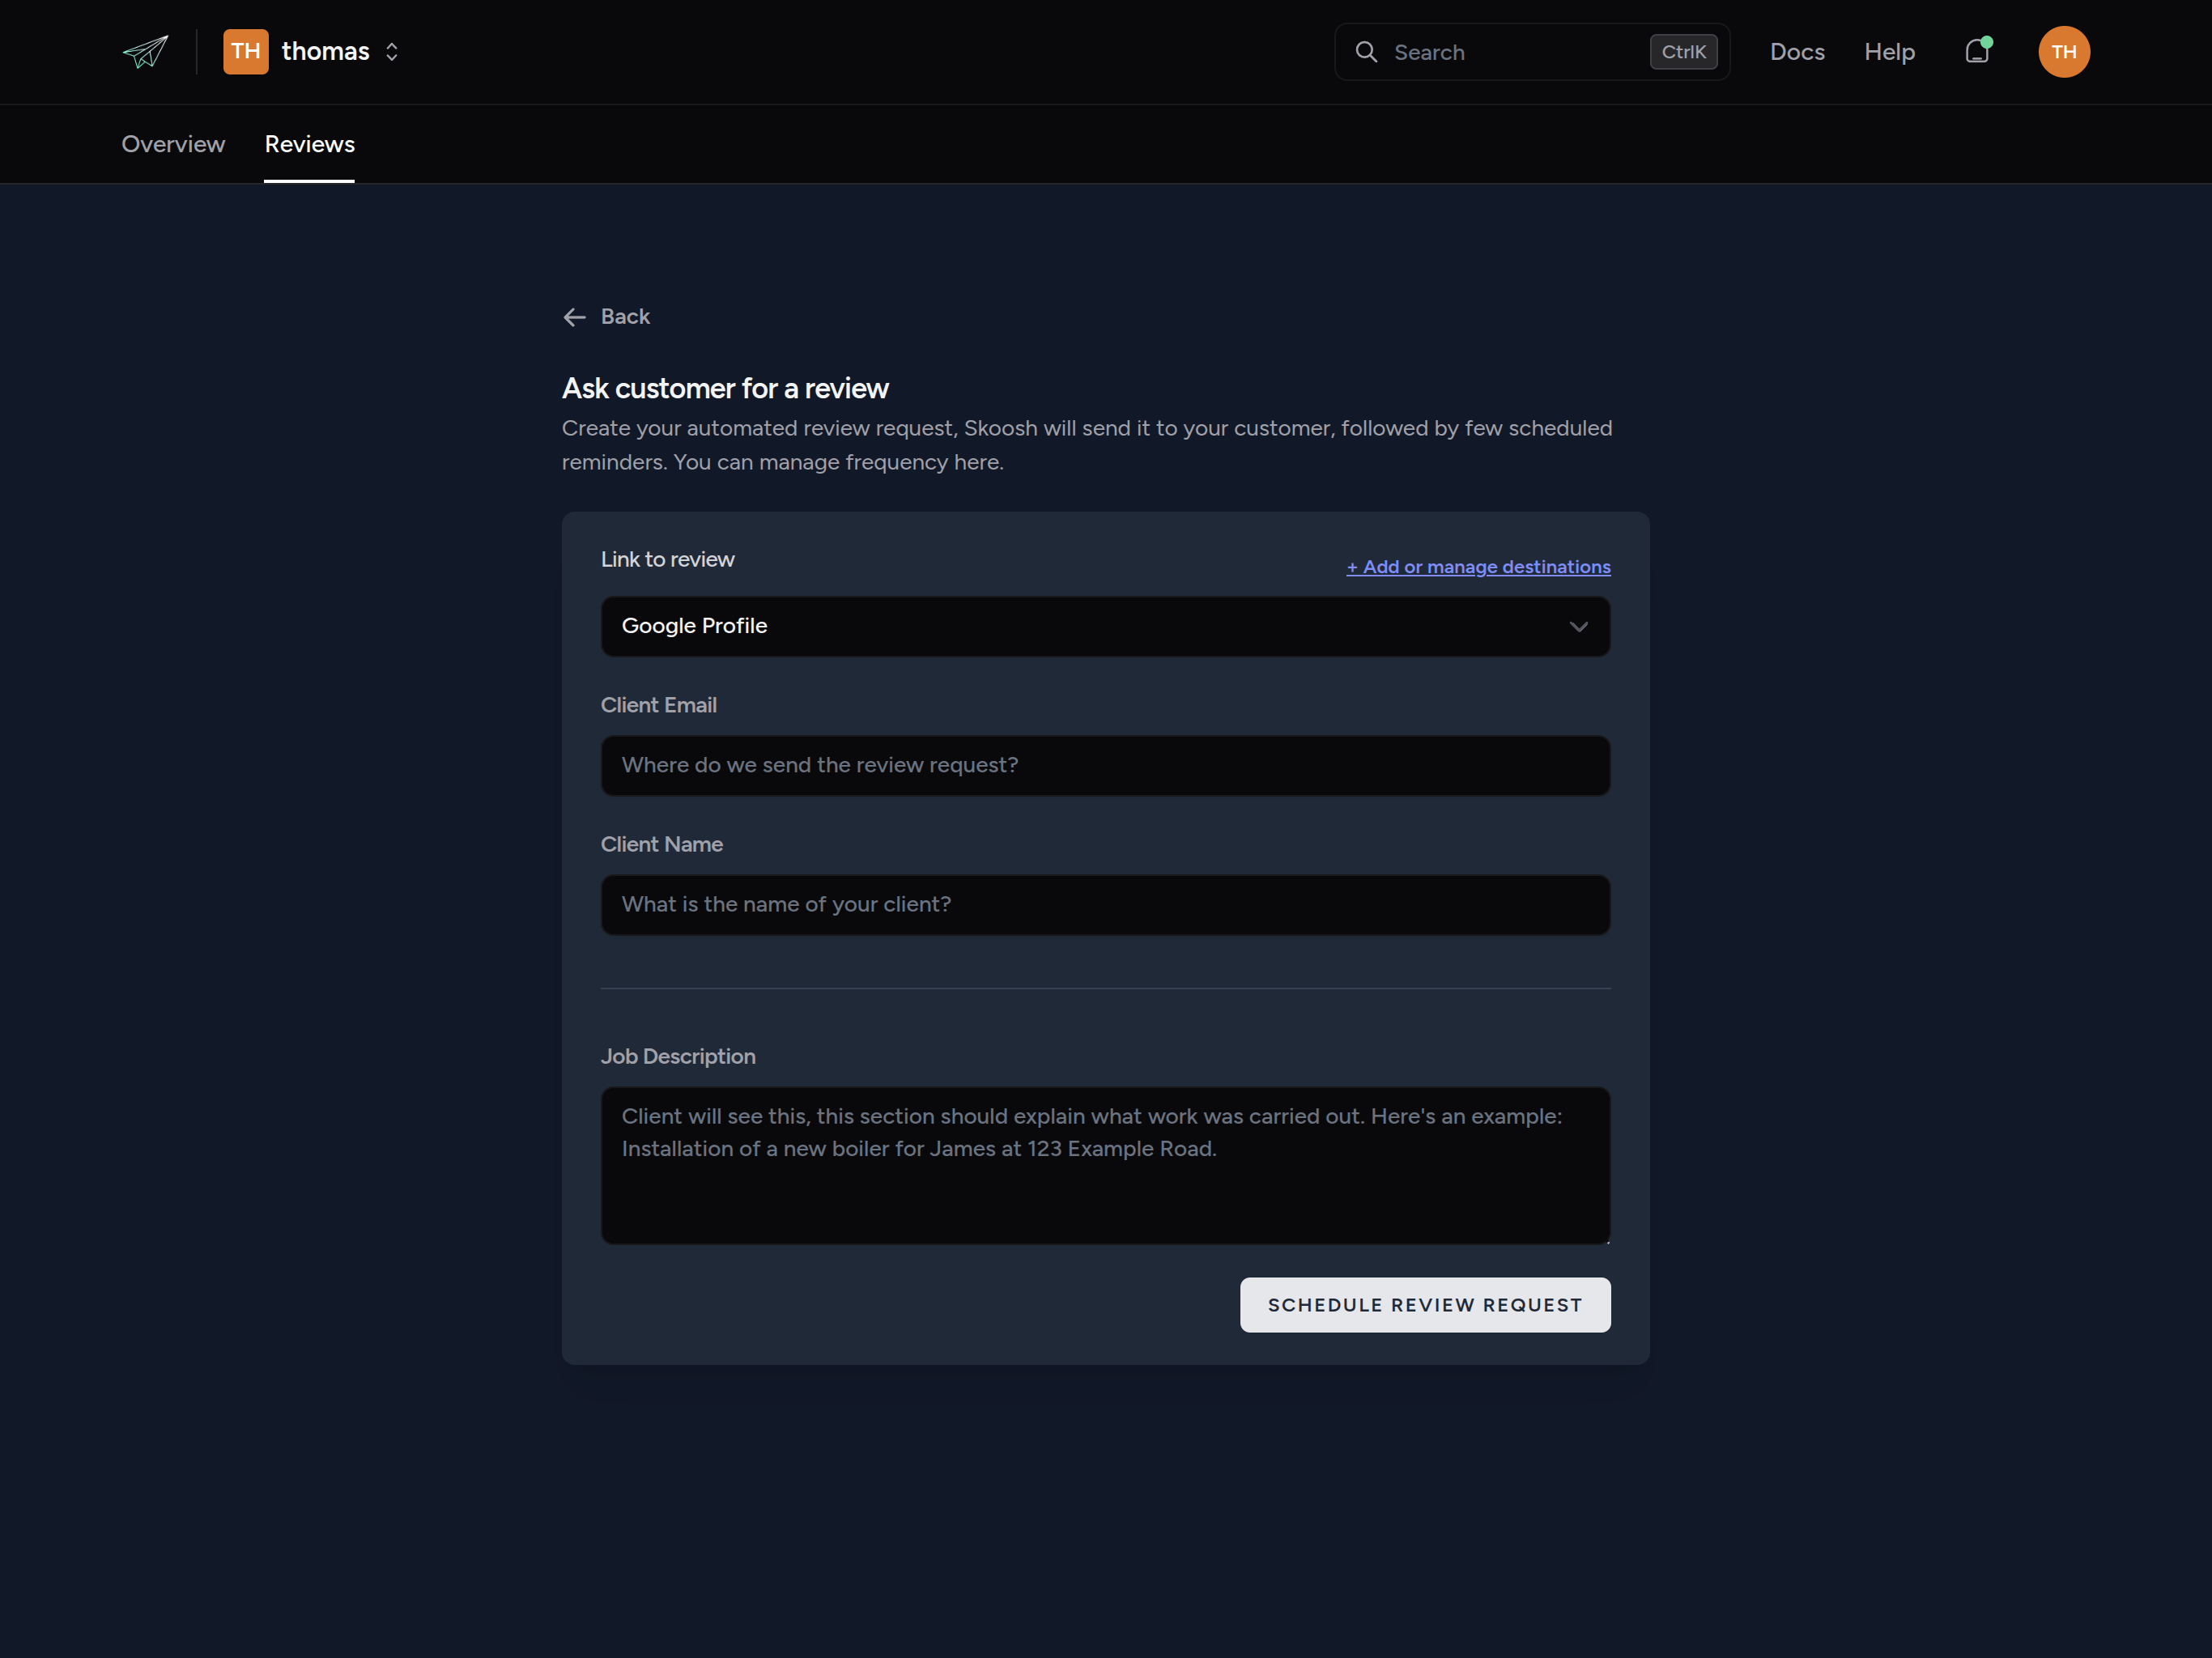The image size is (2212, 1658).
Task: Click the Link to review dropdown chevron
Action: point(1578,627)
